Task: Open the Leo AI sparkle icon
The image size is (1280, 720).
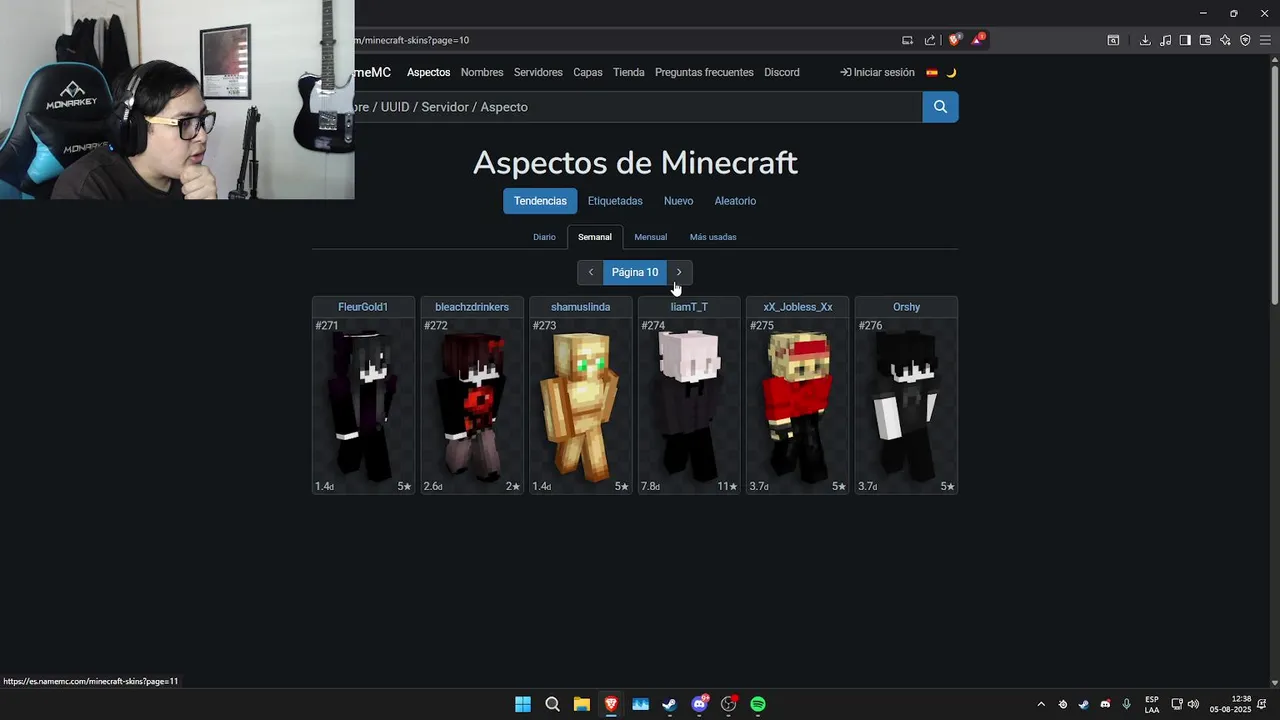Action: [1225, 40]
